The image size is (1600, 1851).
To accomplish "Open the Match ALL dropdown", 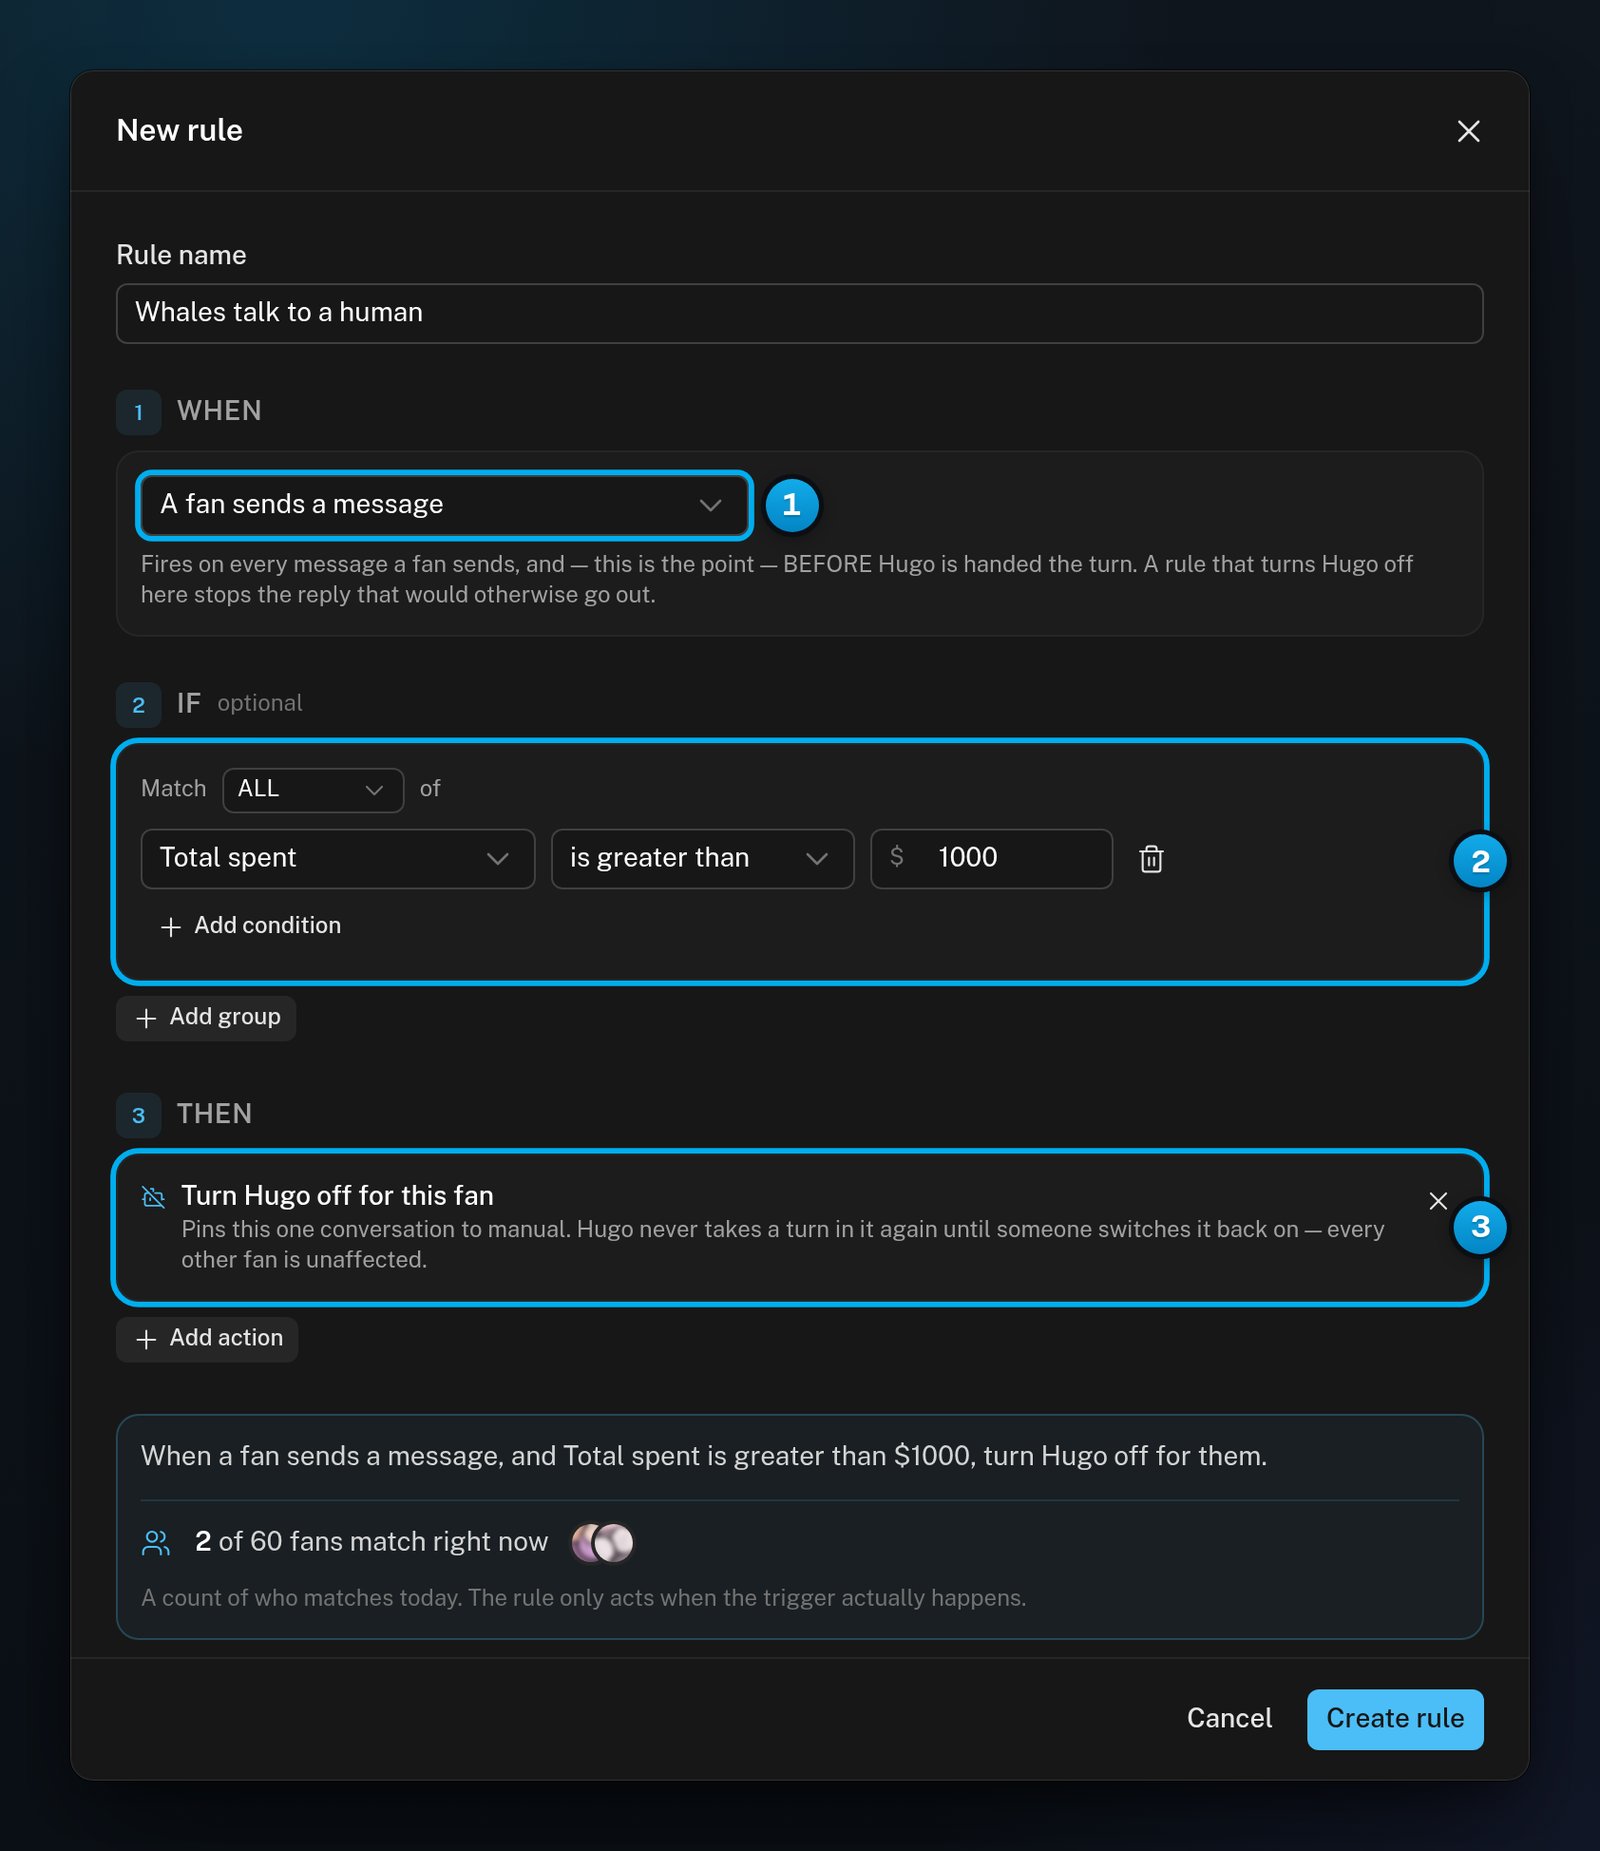I will point(313,790).
